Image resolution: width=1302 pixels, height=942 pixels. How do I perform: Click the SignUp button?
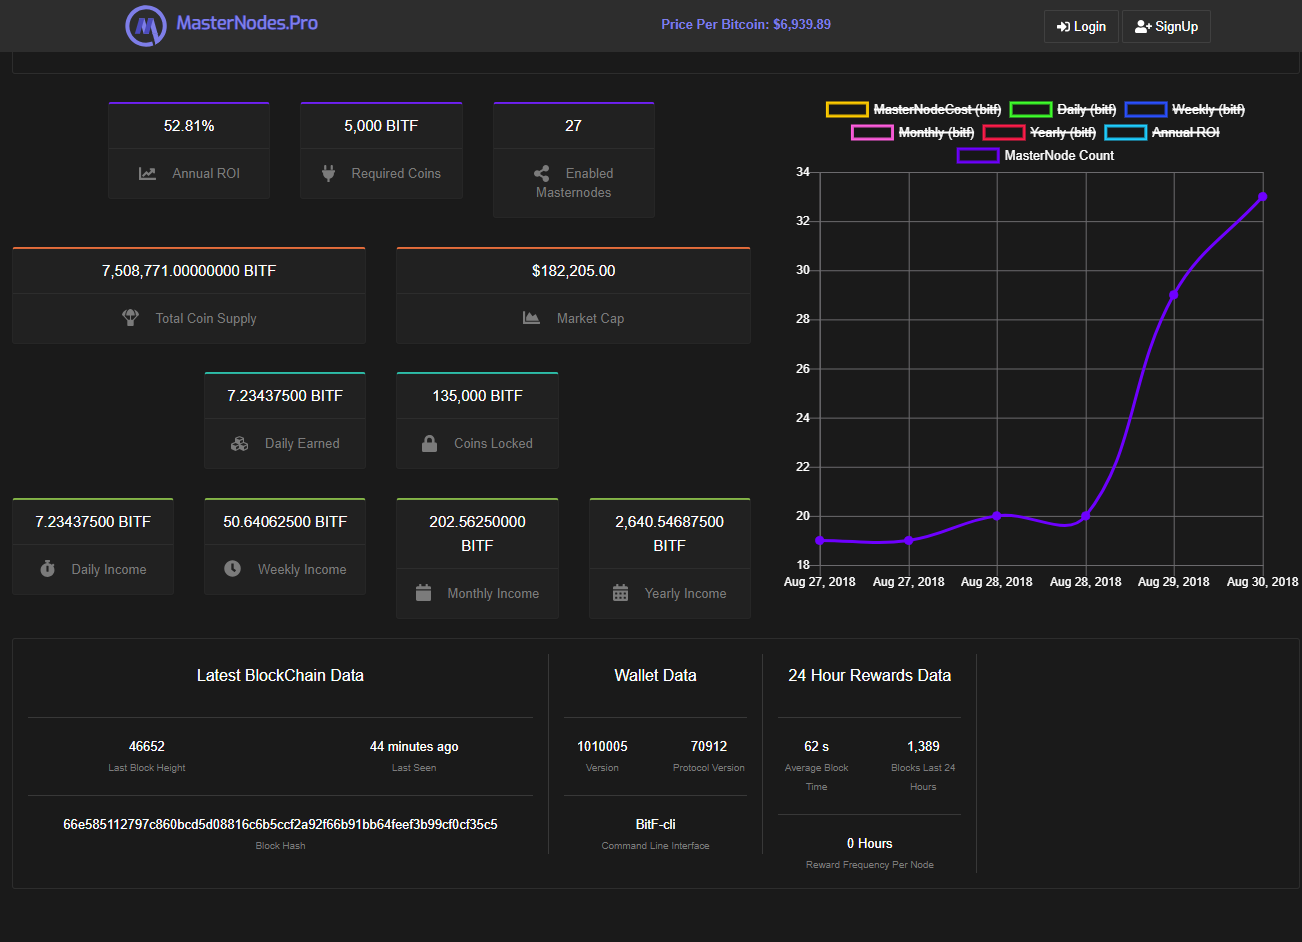coord(1166,26)
